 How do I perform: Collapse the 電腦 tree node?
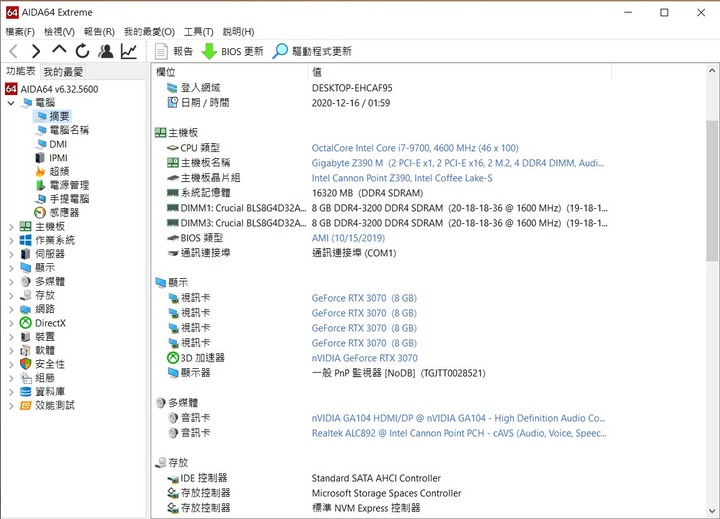click(11, 103)
